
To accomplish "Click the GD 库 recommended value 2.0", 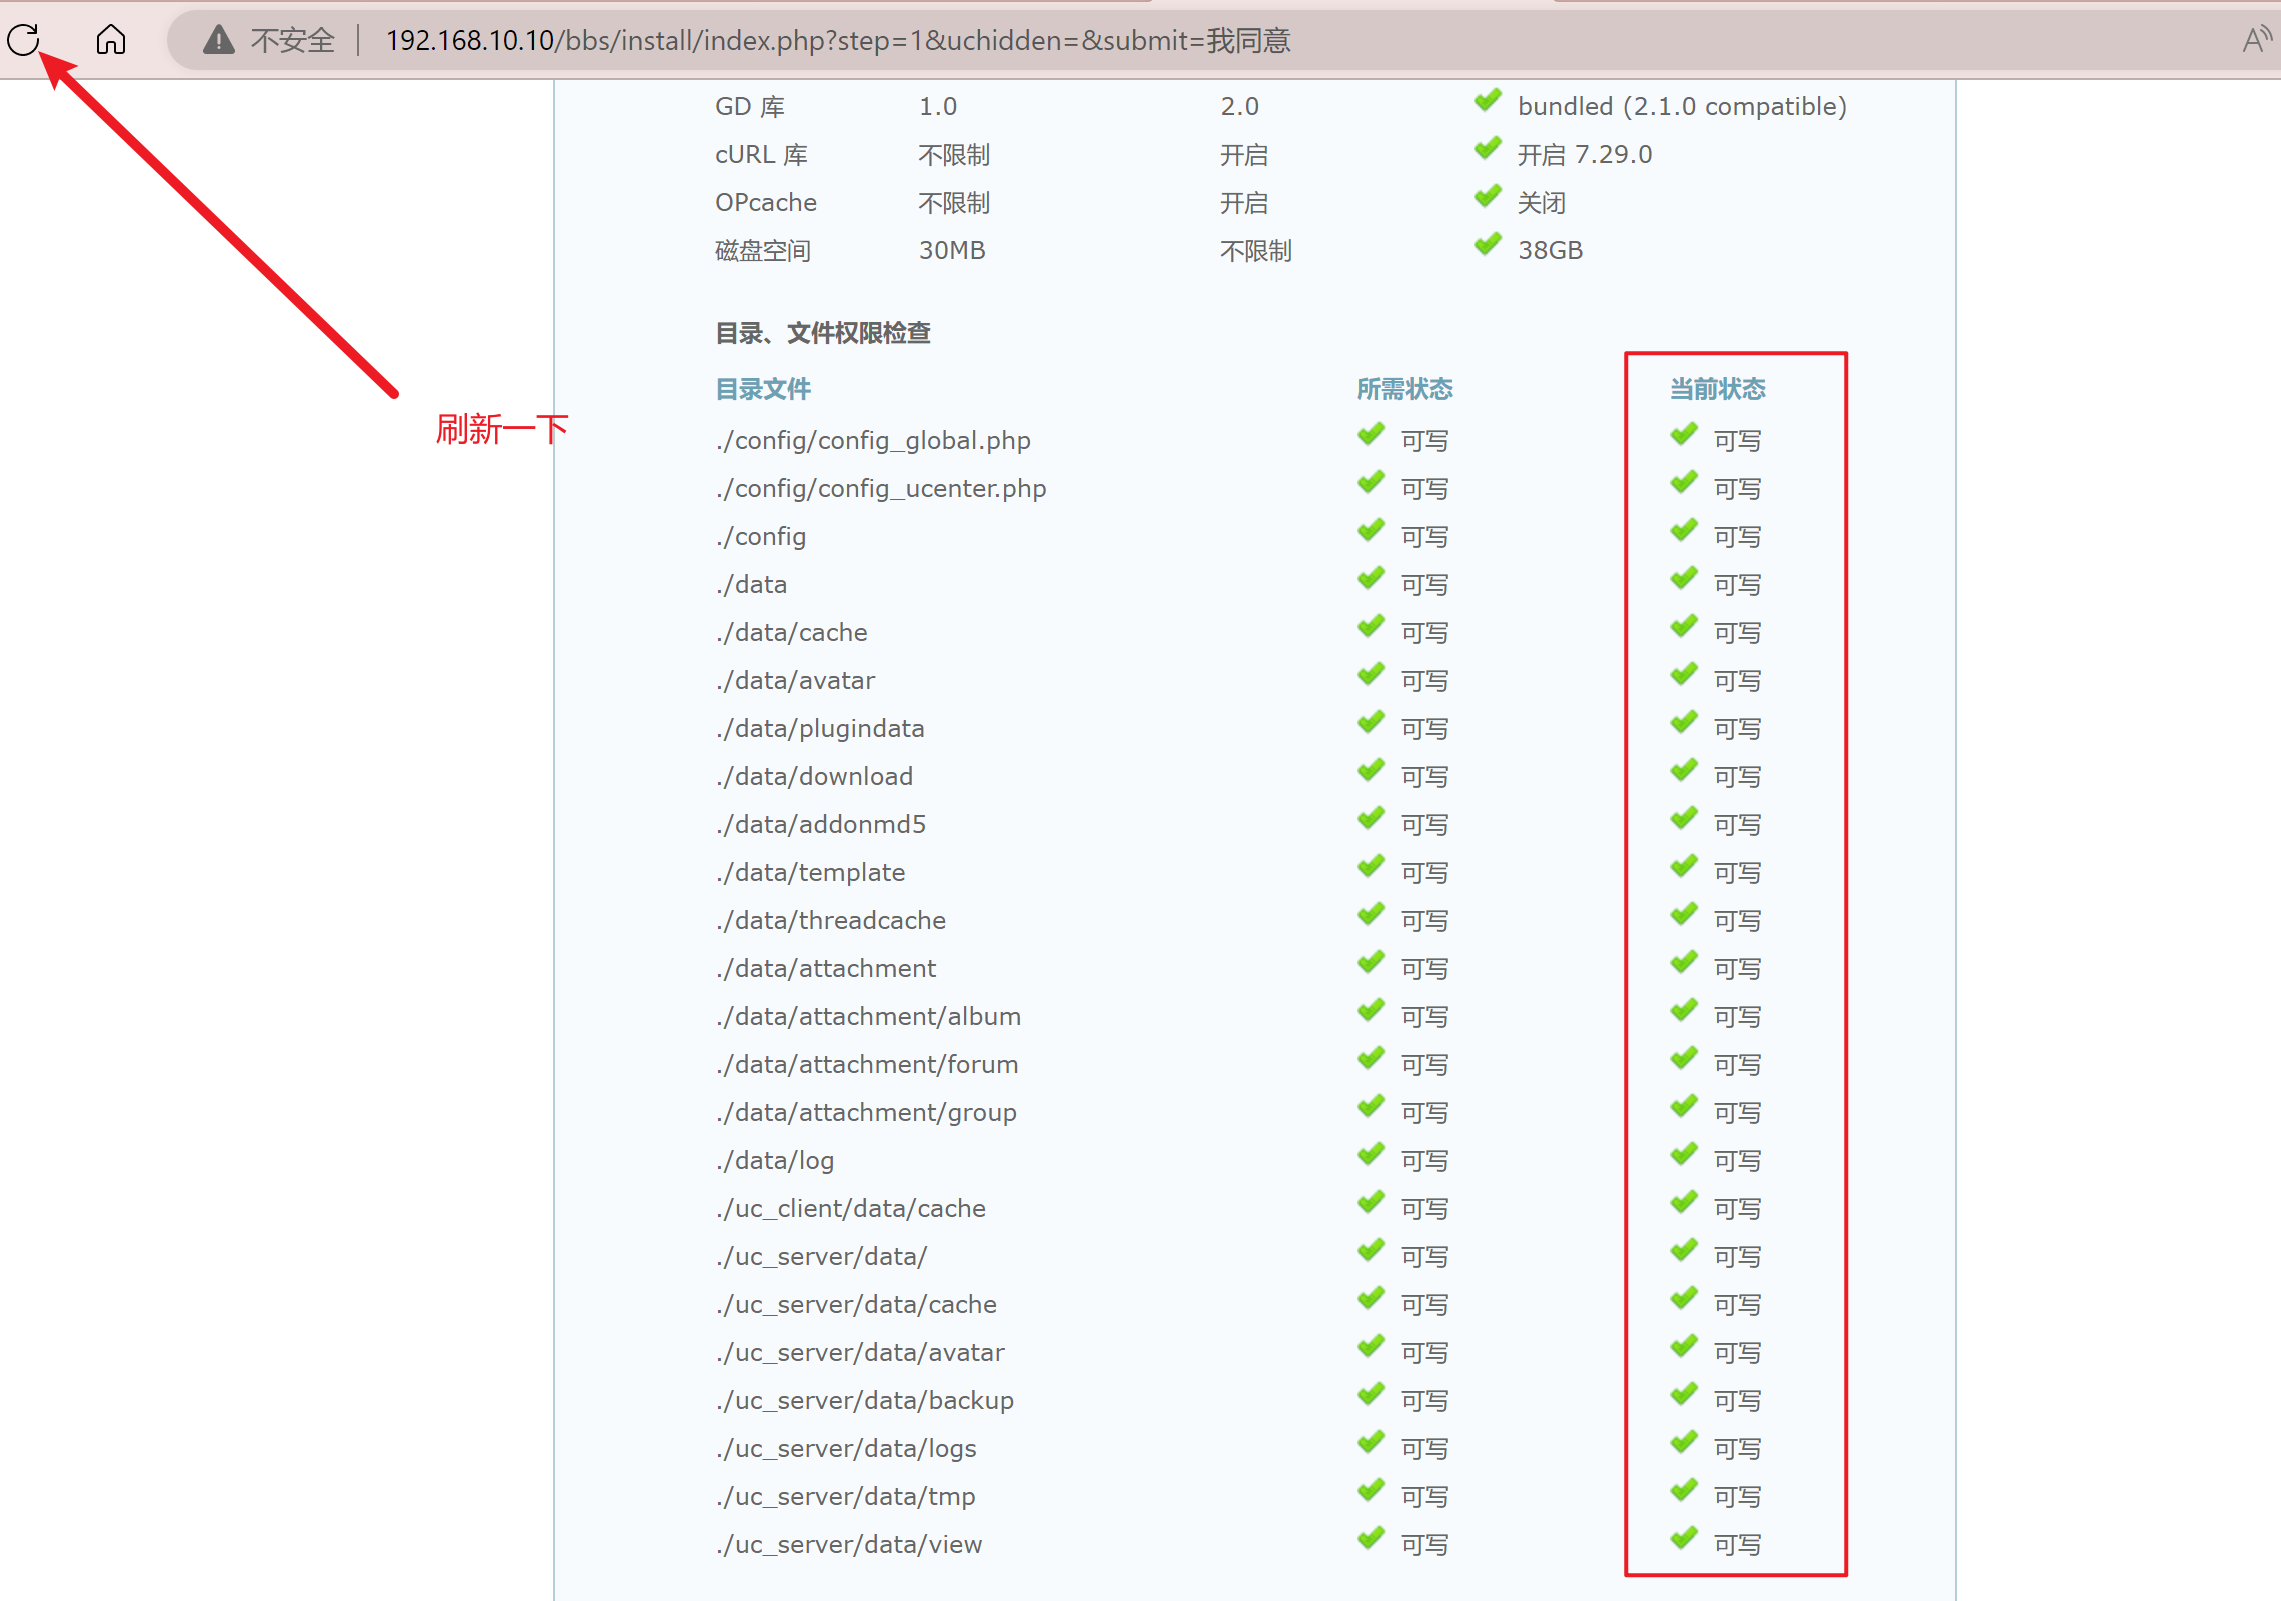I will (1239, 107).
